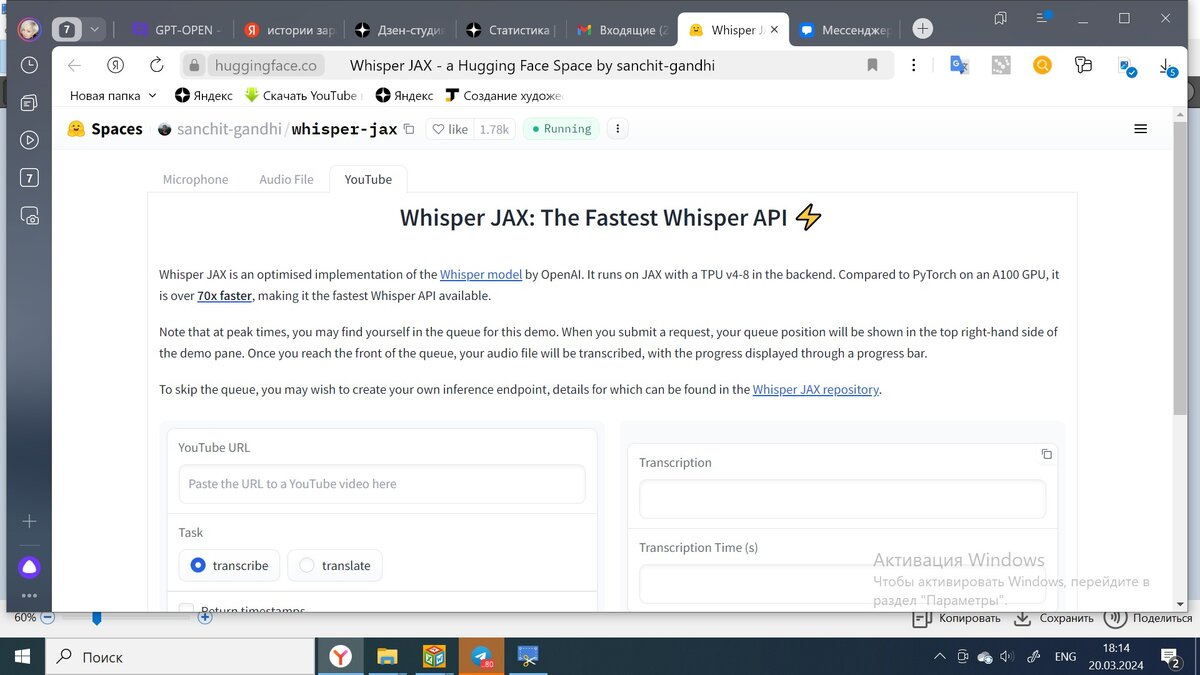Open the browser three-dot menu beside the bookmark

click(914, 65)
